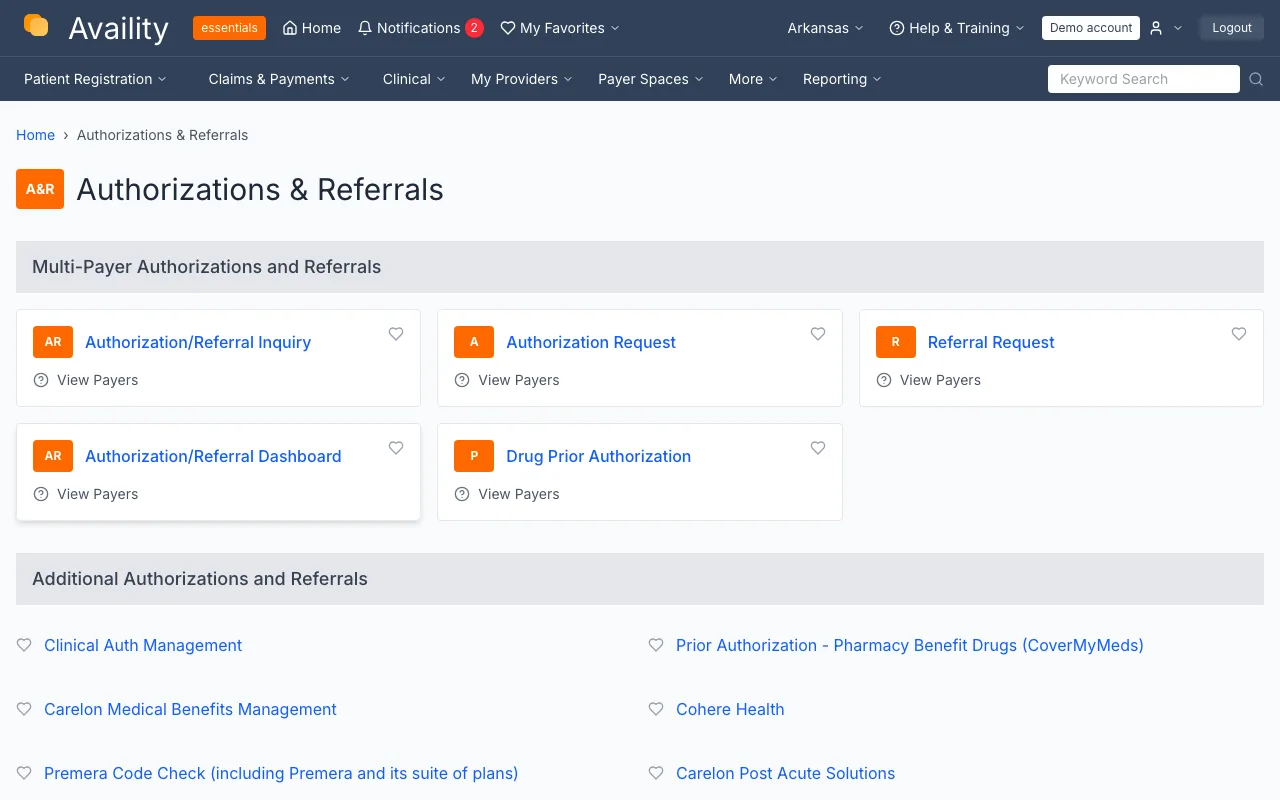The width and height of the screenshot is (1280, 800).
Task: Expand the Help & Training dropdown
Action: tap(957, 28)
